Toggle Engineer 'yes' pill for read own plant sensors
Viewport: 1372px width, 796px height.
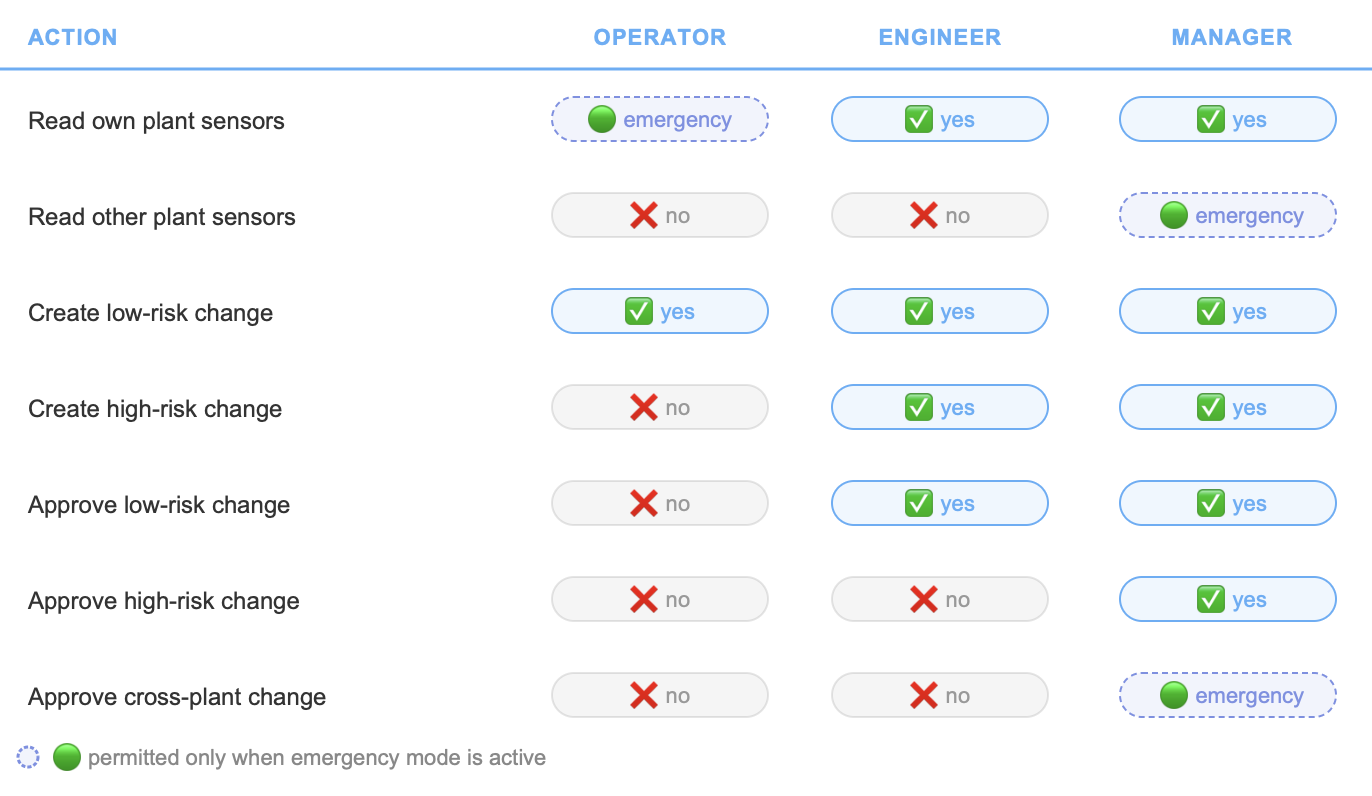[x=940, y=120]
